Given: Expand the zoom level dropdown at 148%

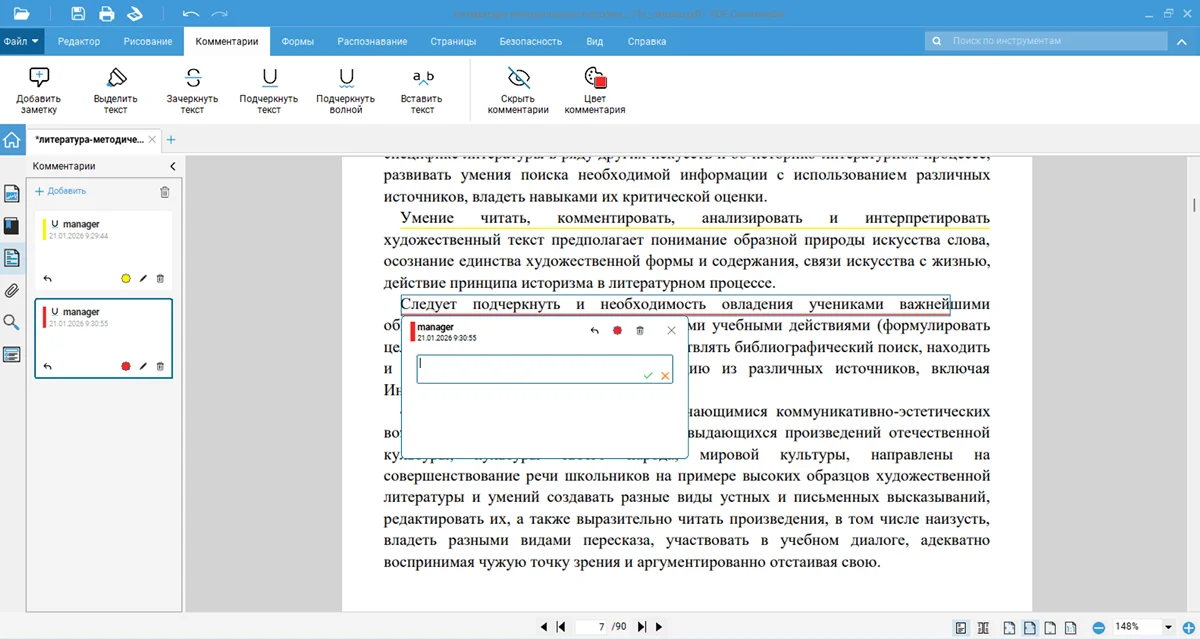Looking at the screenshot, I should 1169,627.
